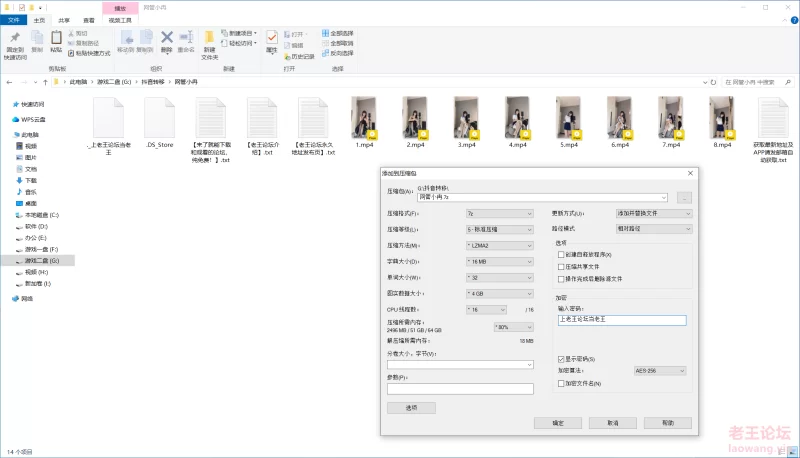Viewport: 800px width, 458px height.
Task: Select the .DS_Store file
Action: coord(160,123)
